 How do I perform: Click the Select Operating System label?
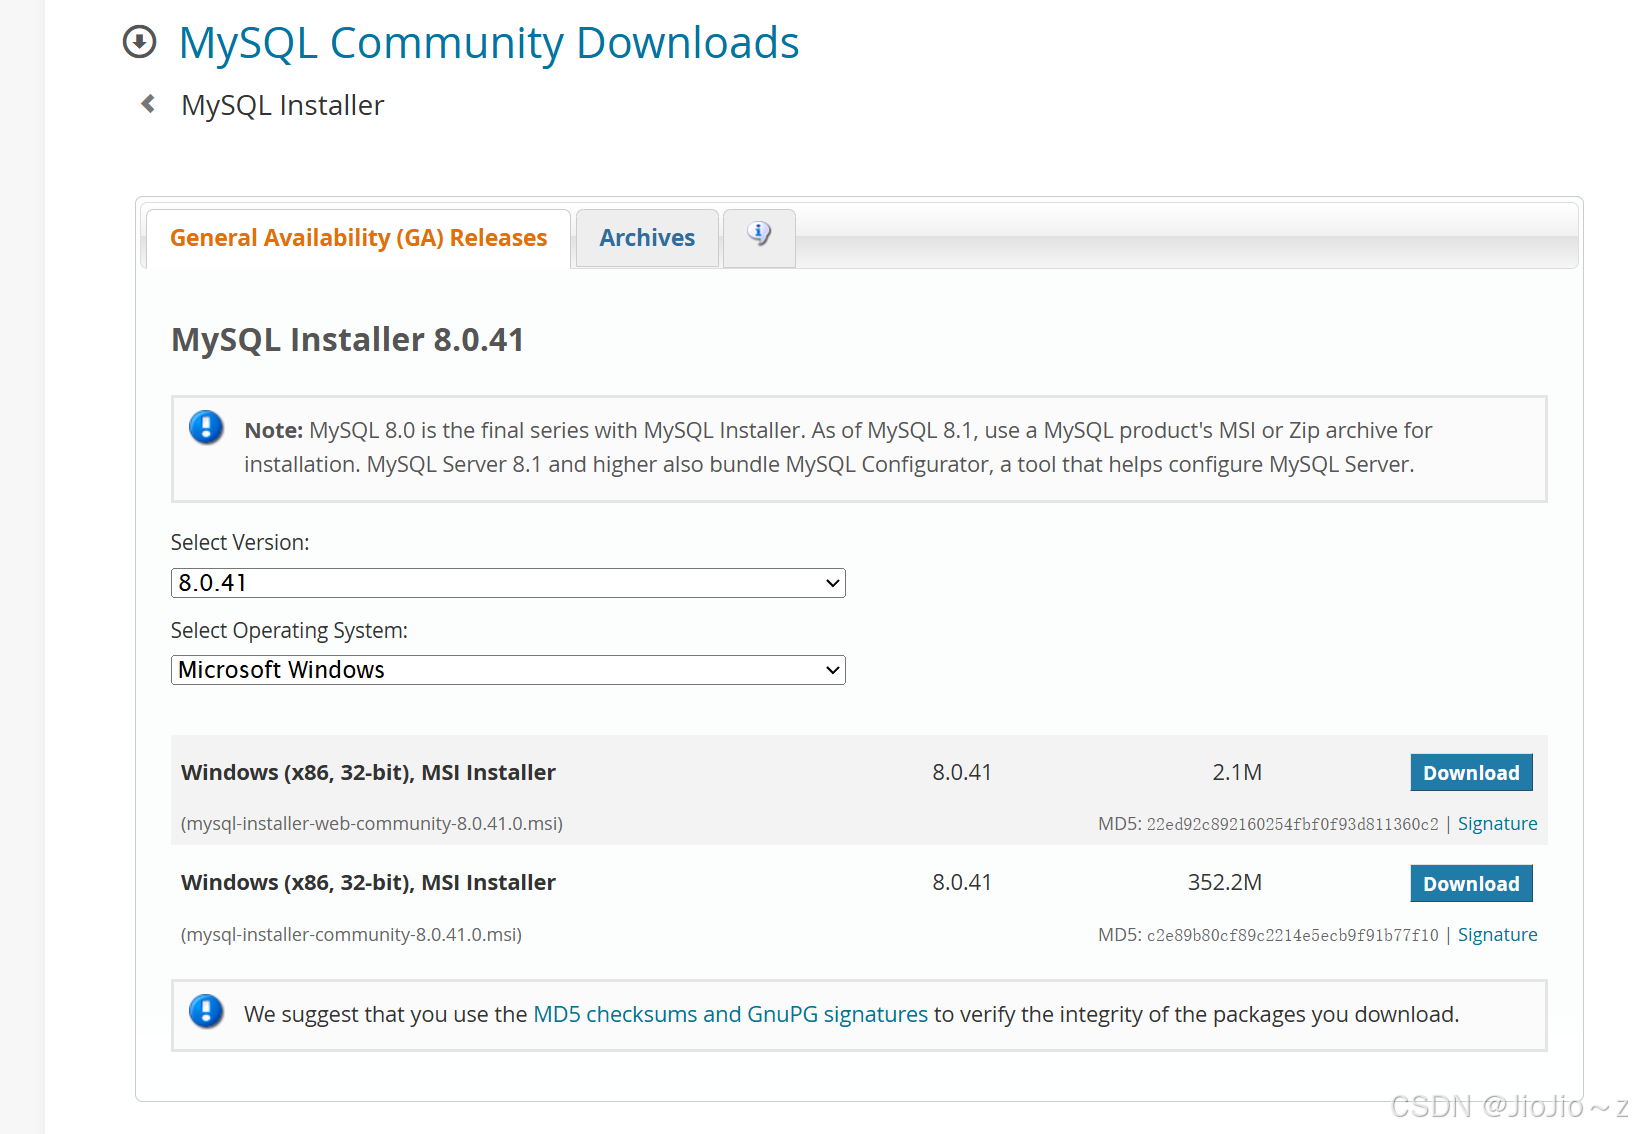289,630
